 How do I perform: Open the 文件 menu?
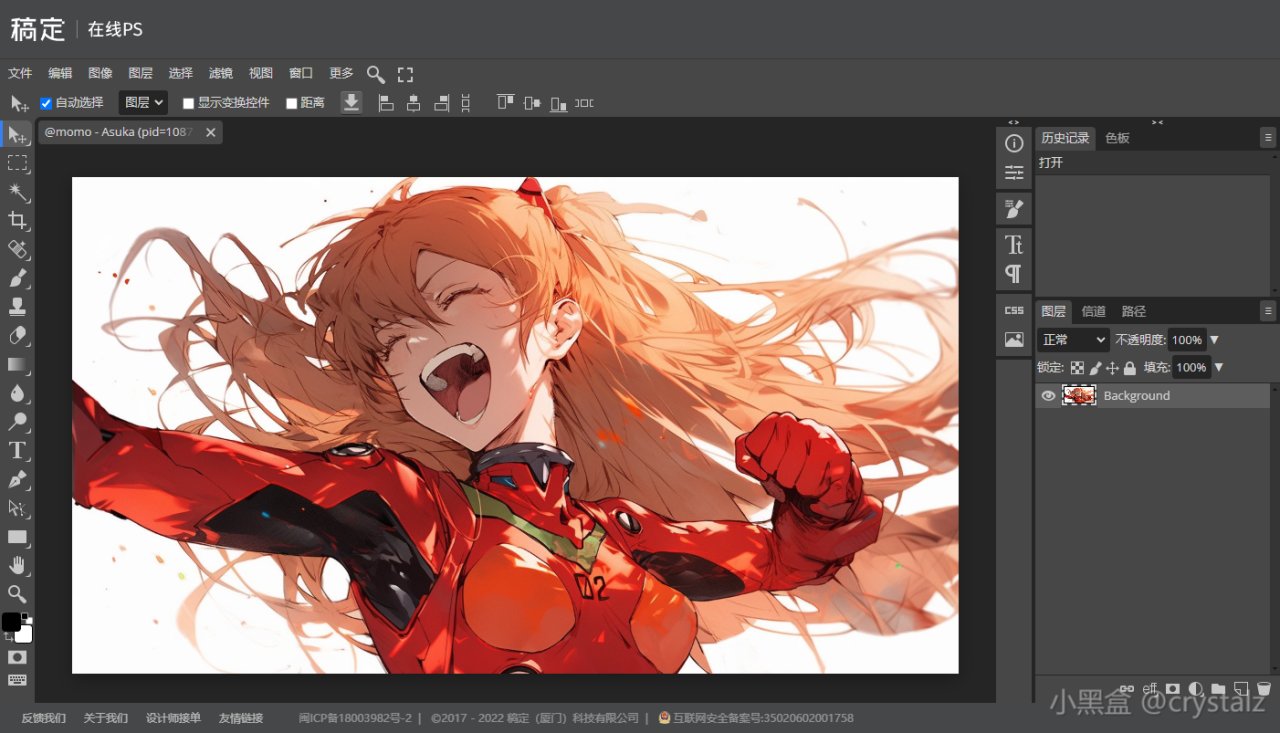pyautogui.click(x=20, y=74)
